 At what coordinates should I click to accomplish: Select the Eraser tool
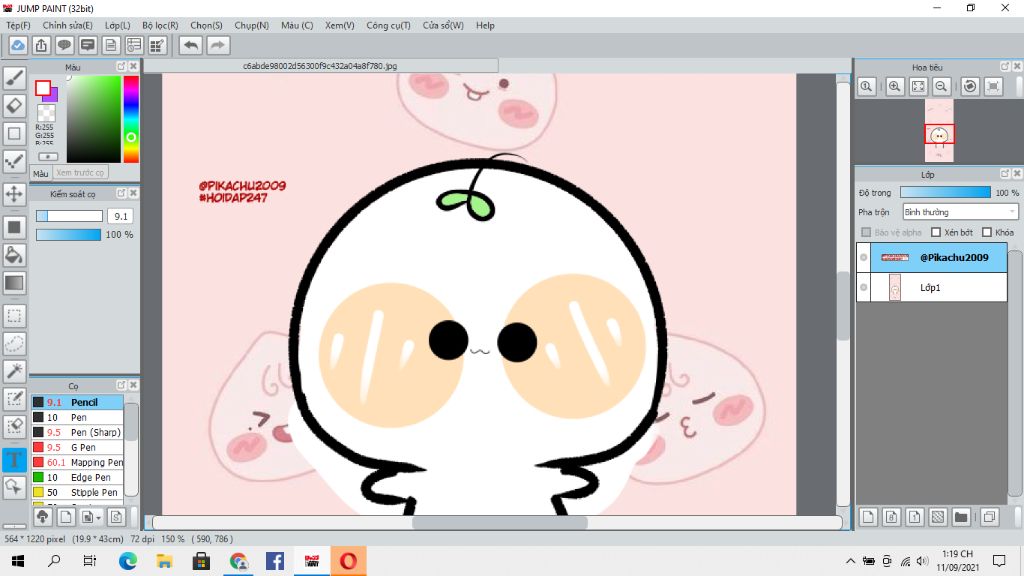[14, 105]
